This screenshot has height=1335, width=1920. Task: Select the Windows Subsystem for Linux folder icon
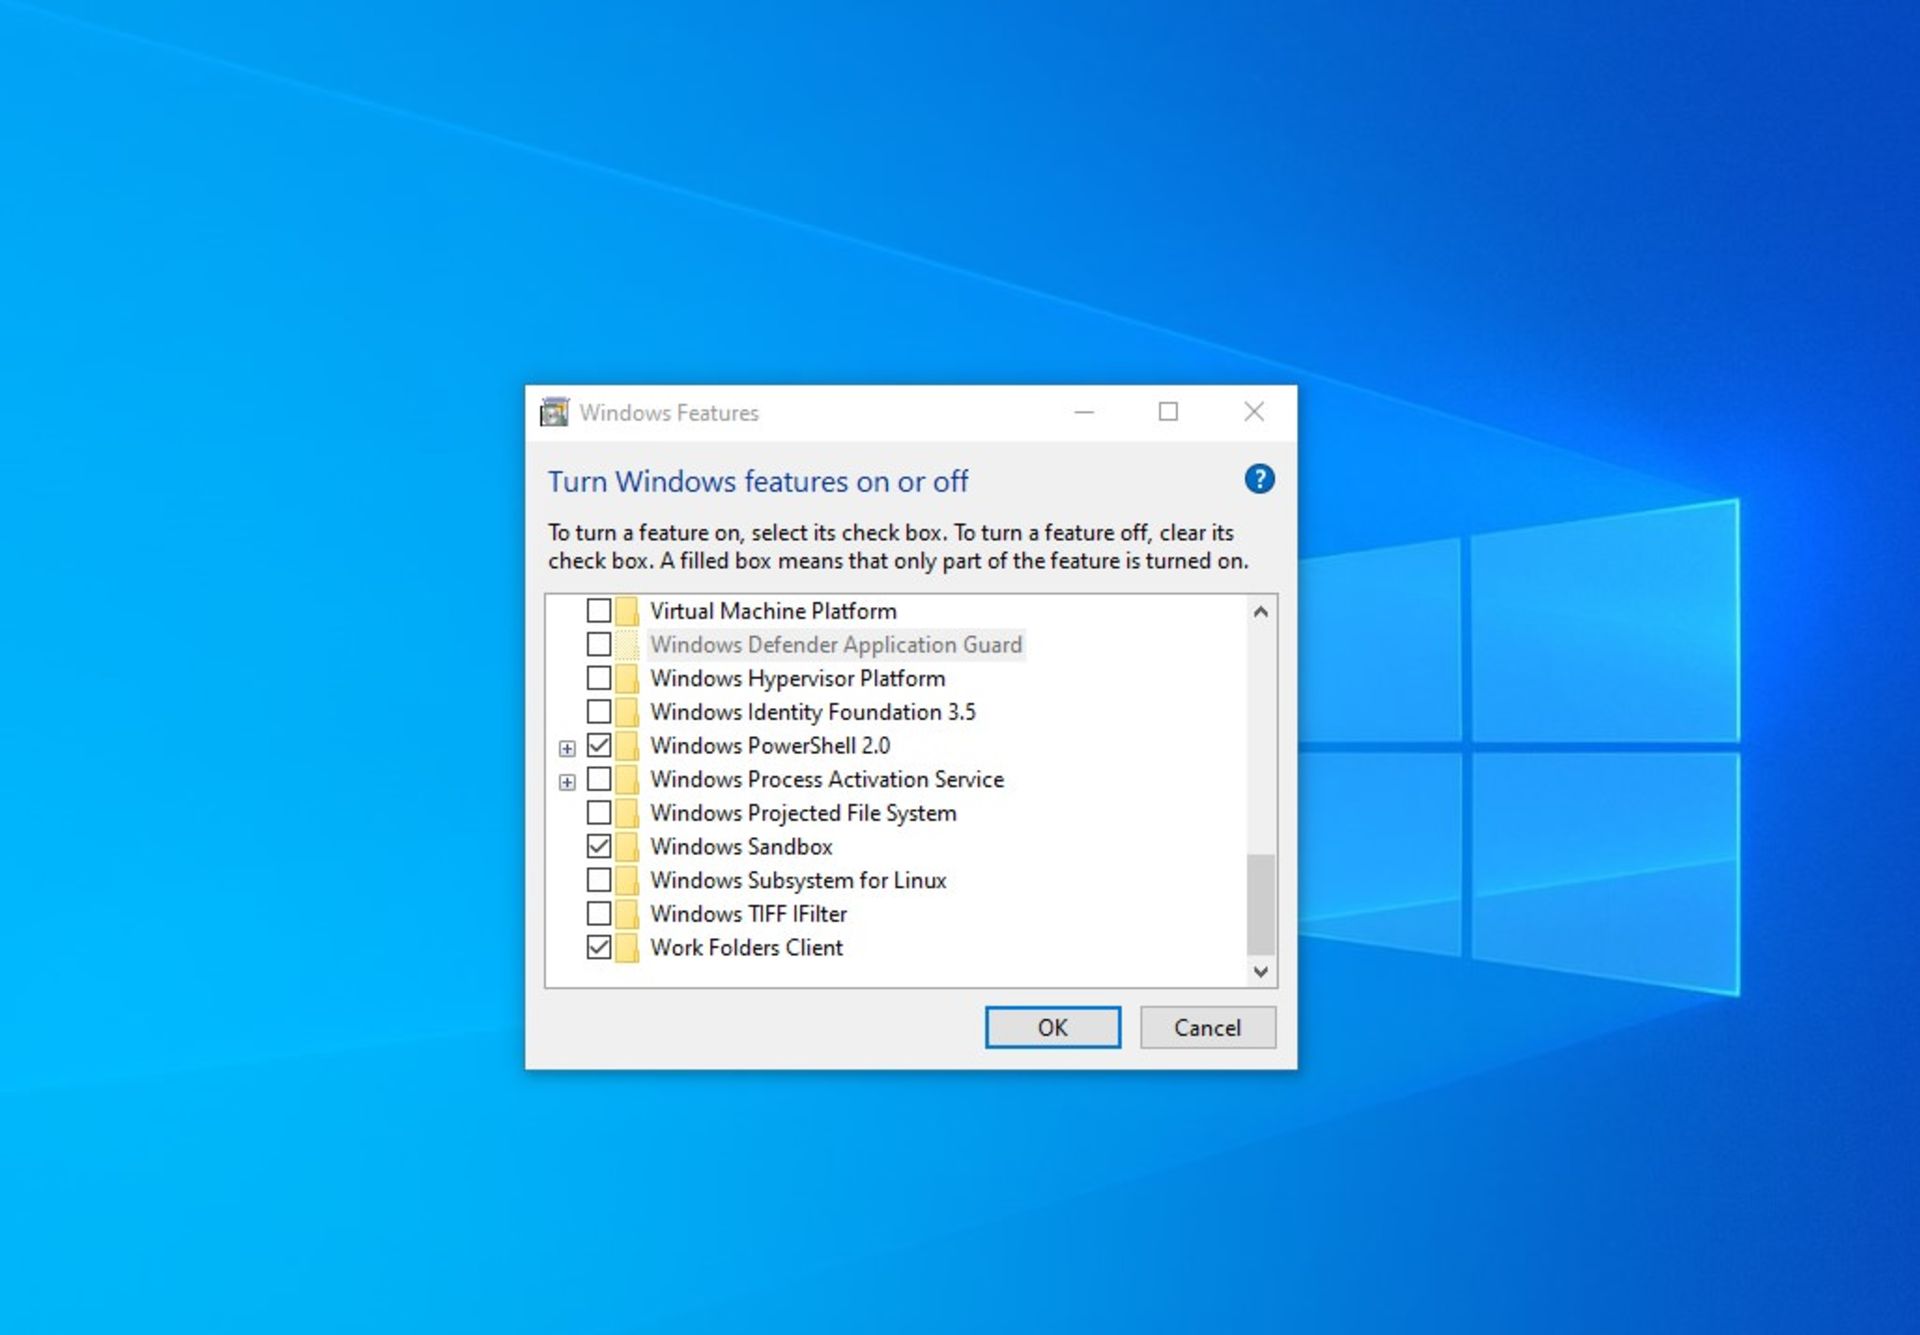[x=627, y=880]
